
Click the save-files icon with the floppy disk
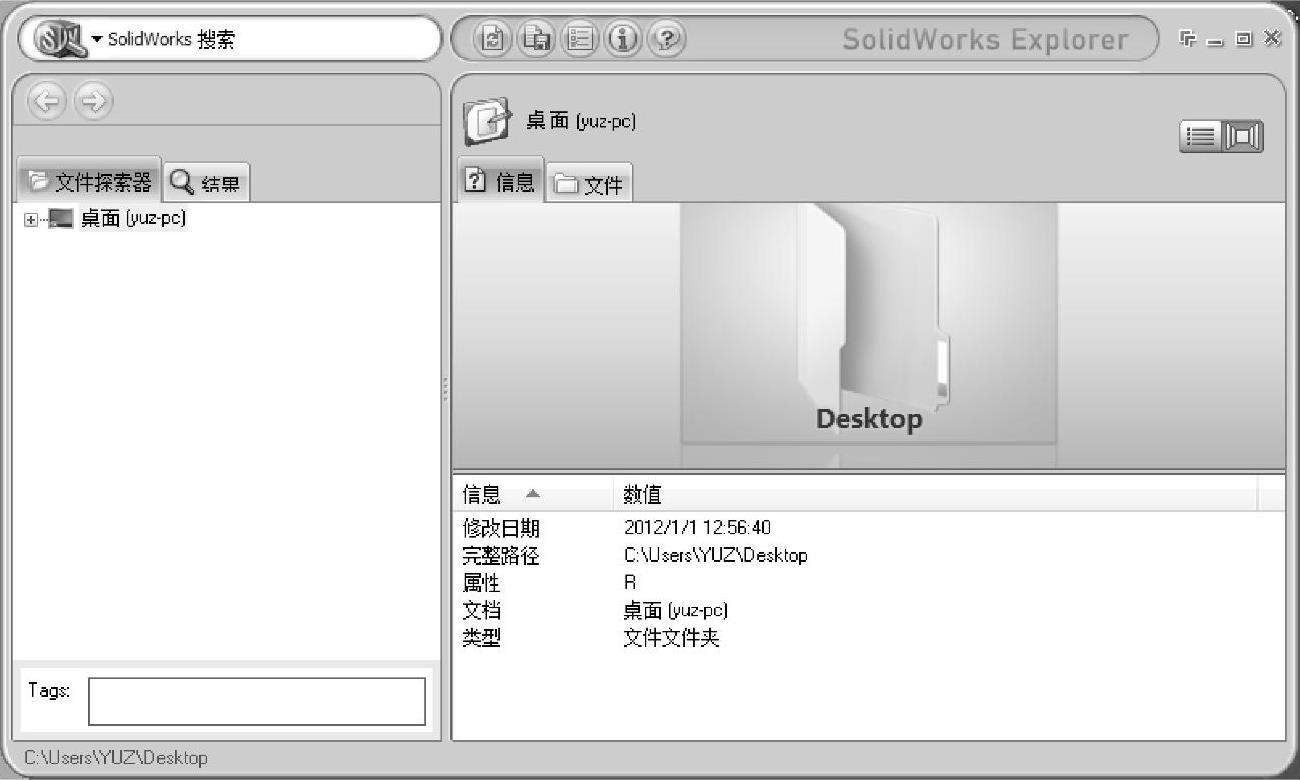536,39
